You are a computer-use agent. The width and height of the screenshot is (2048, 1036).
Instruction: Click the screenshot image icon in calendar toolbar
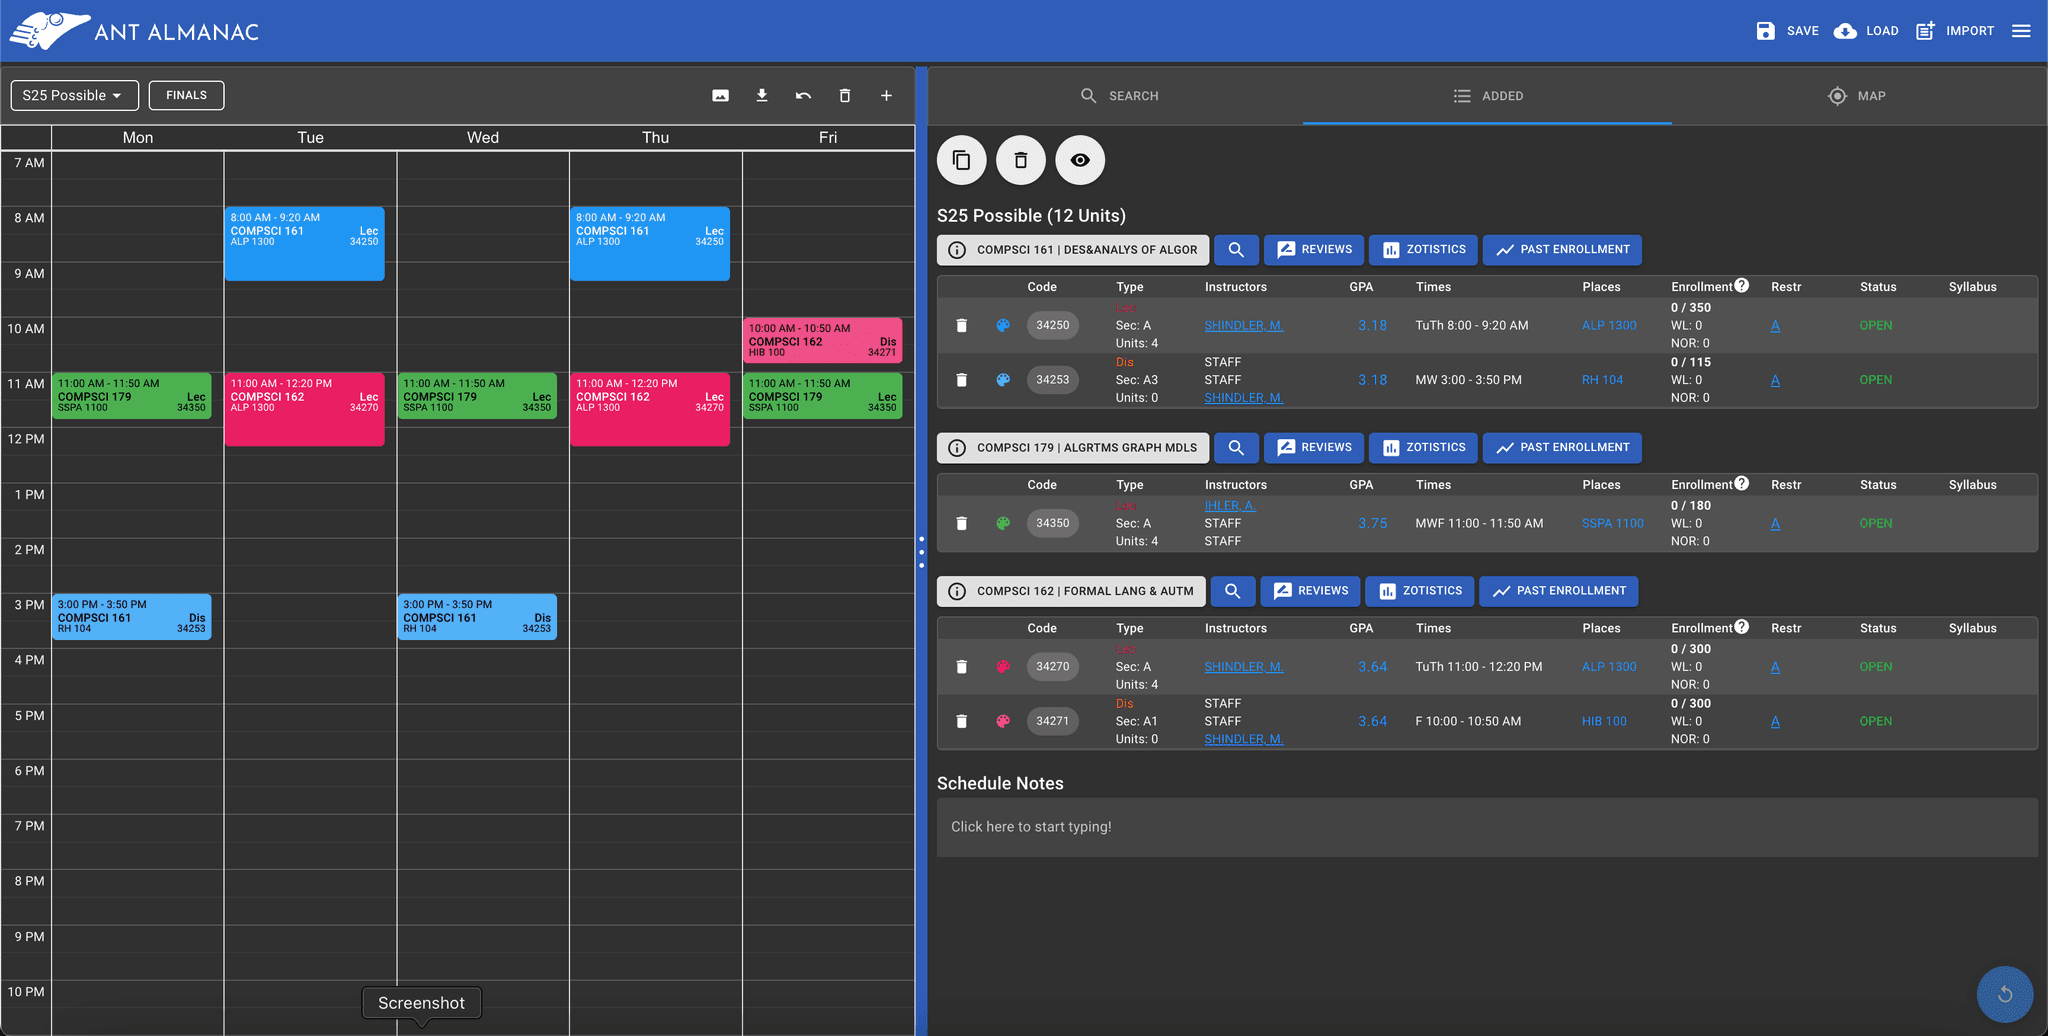(x=720, y=96)
